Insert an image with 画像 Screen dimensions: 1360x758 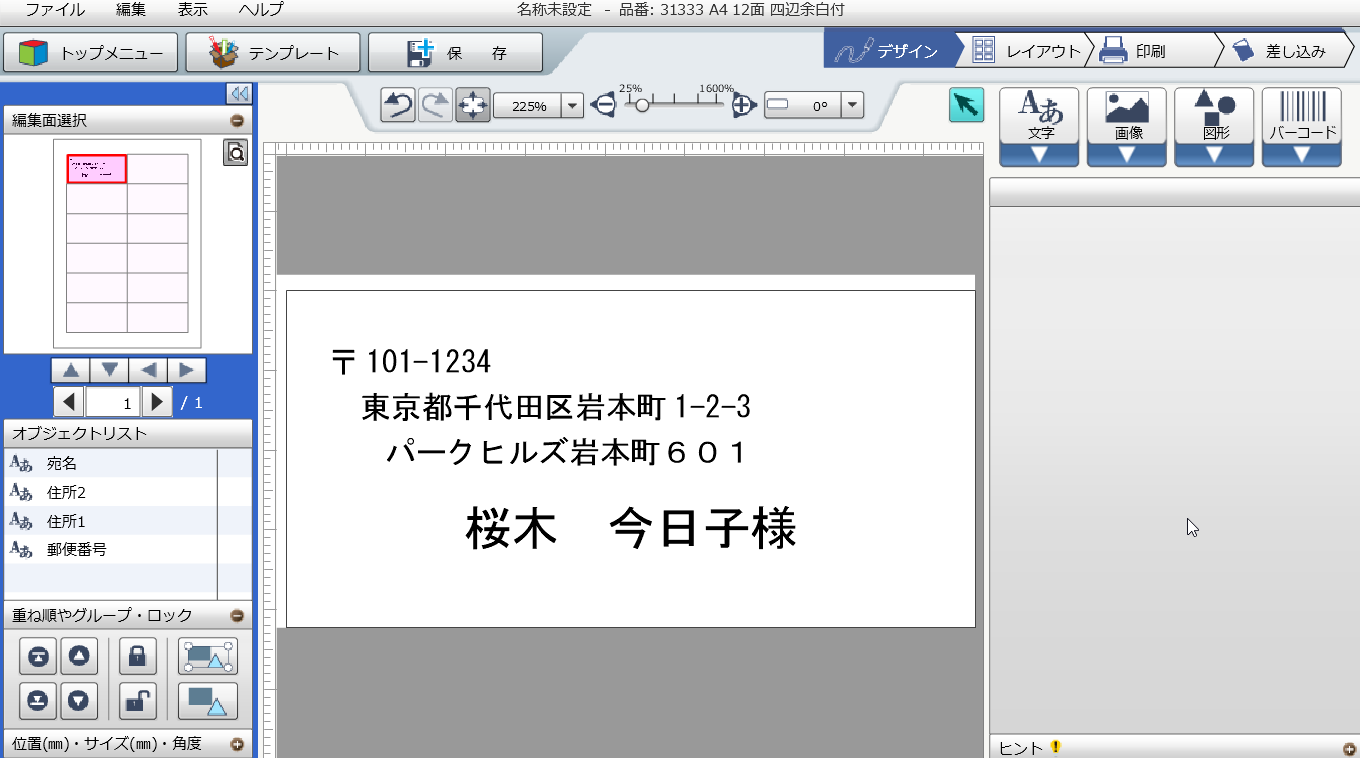click(1127, 116)
